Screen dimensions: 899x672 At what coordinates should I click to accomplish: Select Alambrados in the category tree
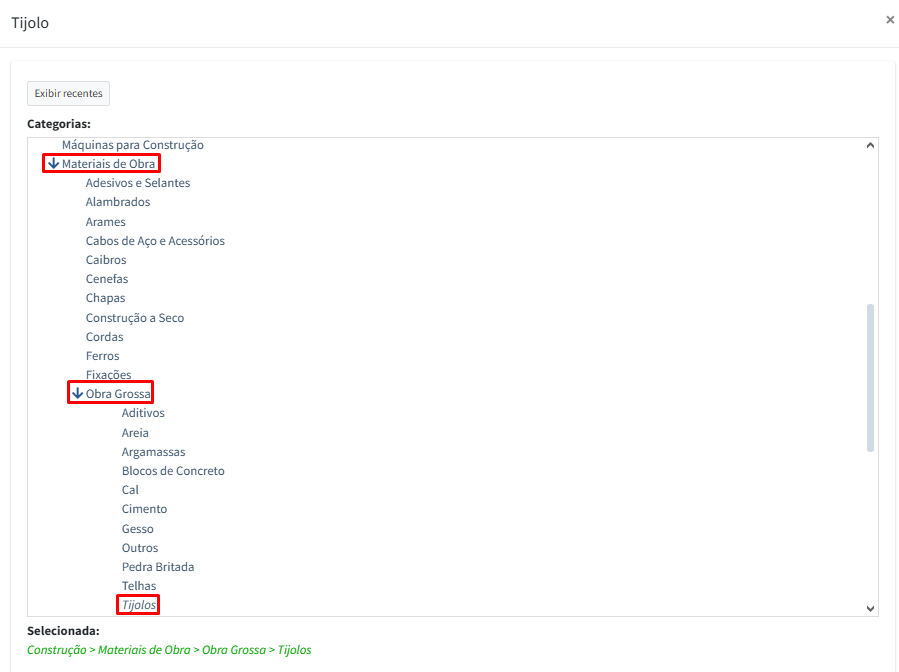pyautogui.click(x=118, y=202)
